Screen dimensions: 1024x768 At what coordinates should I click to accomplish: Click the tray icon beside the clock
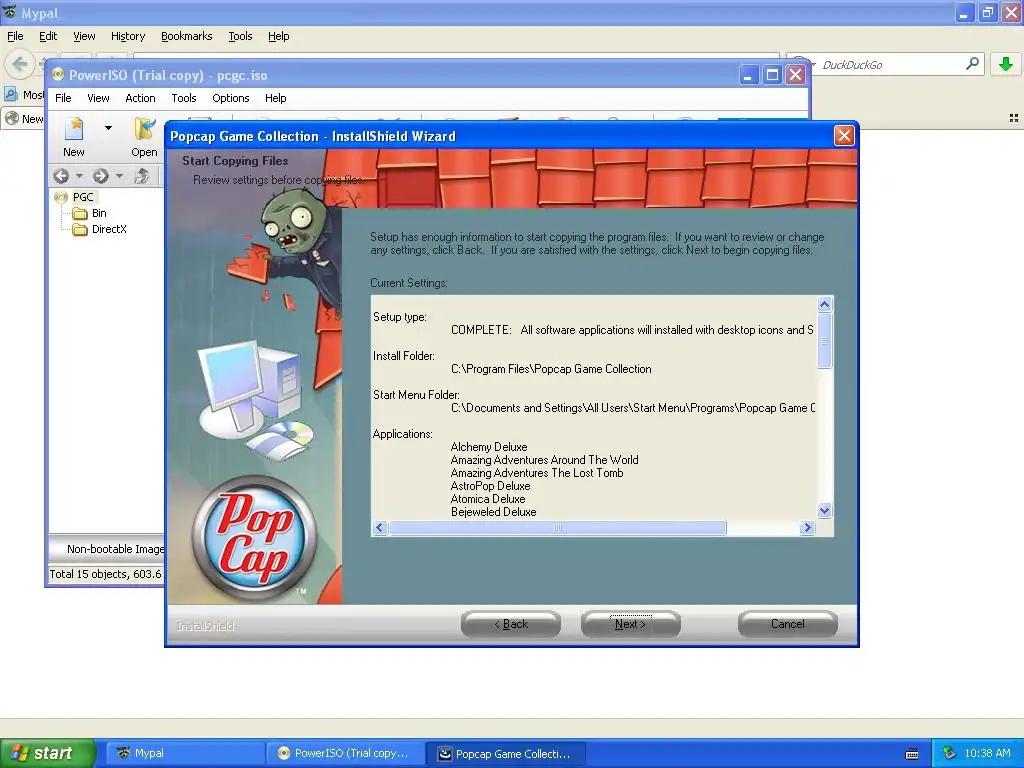[950, 753]
